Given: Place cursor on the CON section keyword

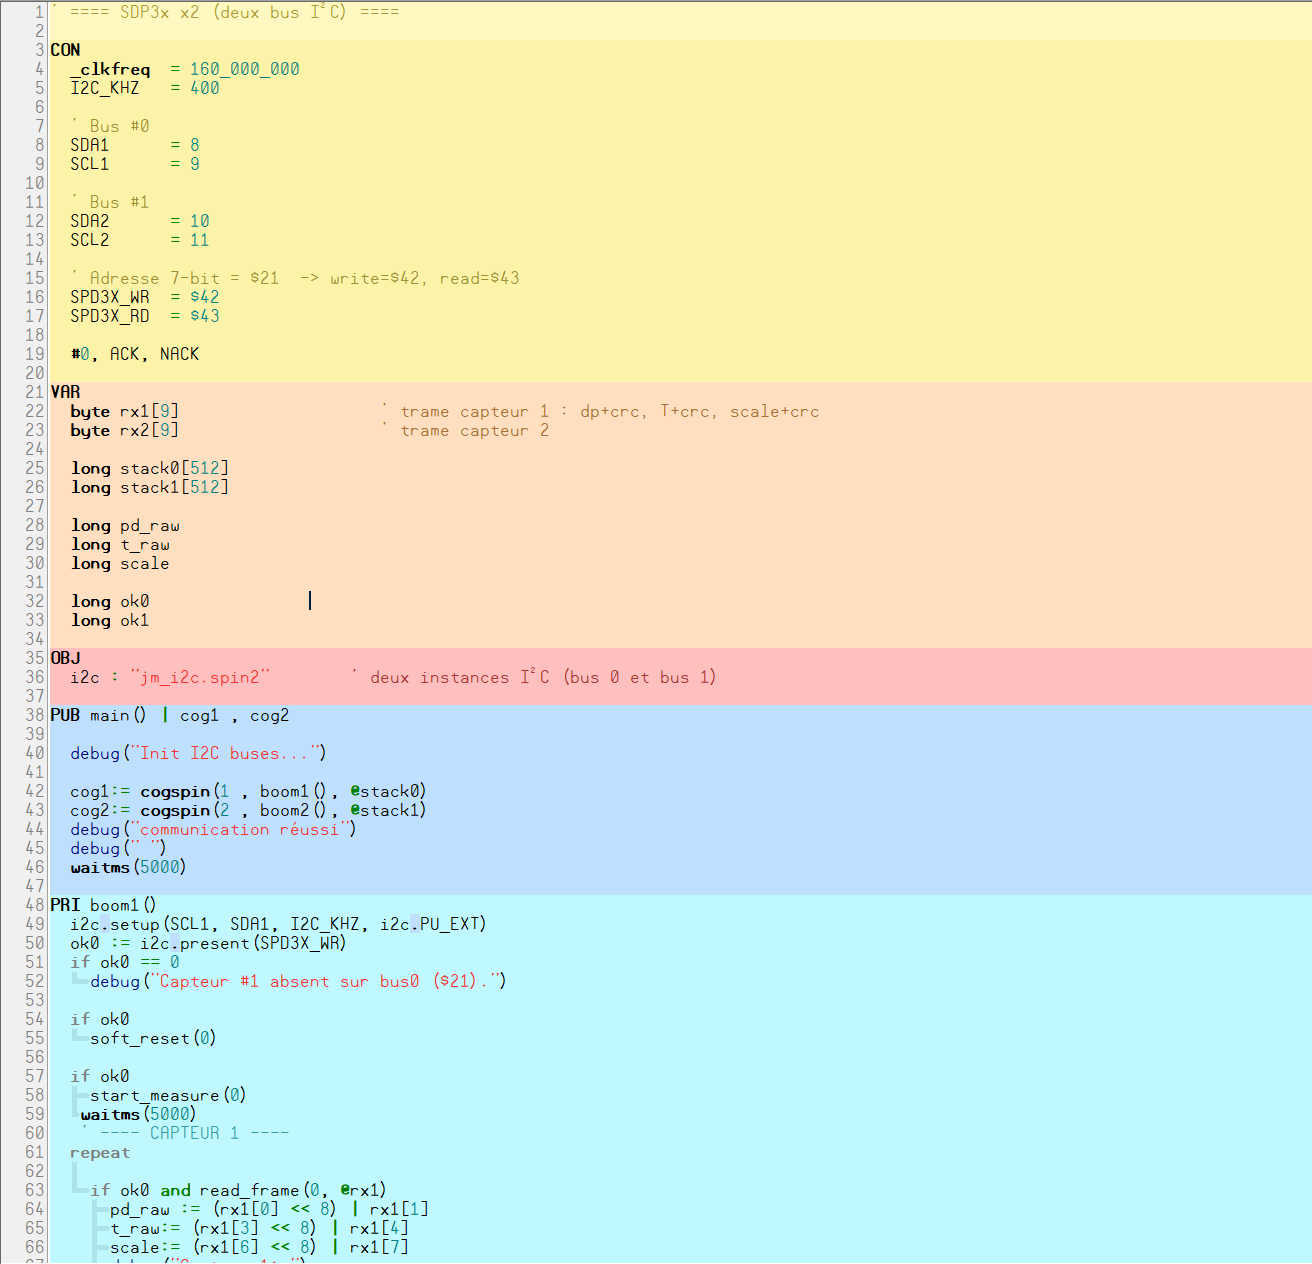Looking at the screenshot, I should tap(65, 50).
